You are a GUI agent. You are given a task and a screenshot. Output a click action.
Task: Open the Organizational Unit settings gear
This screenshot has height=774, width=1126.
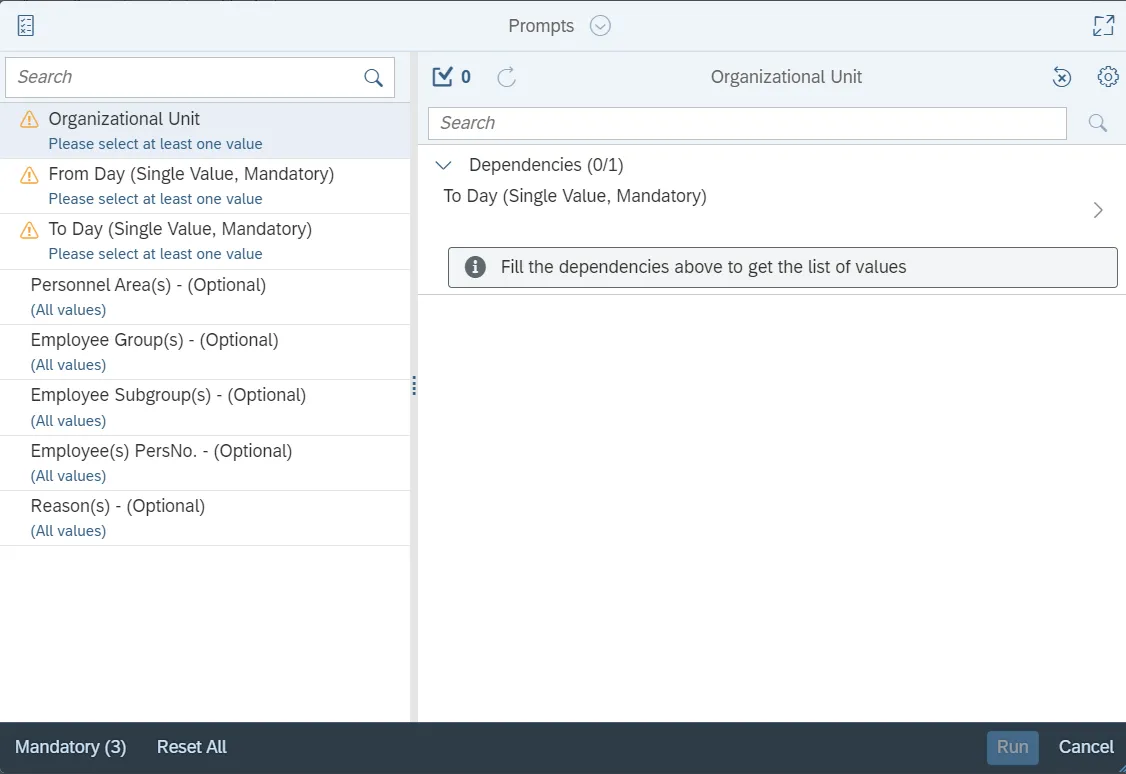point(1107,77)
